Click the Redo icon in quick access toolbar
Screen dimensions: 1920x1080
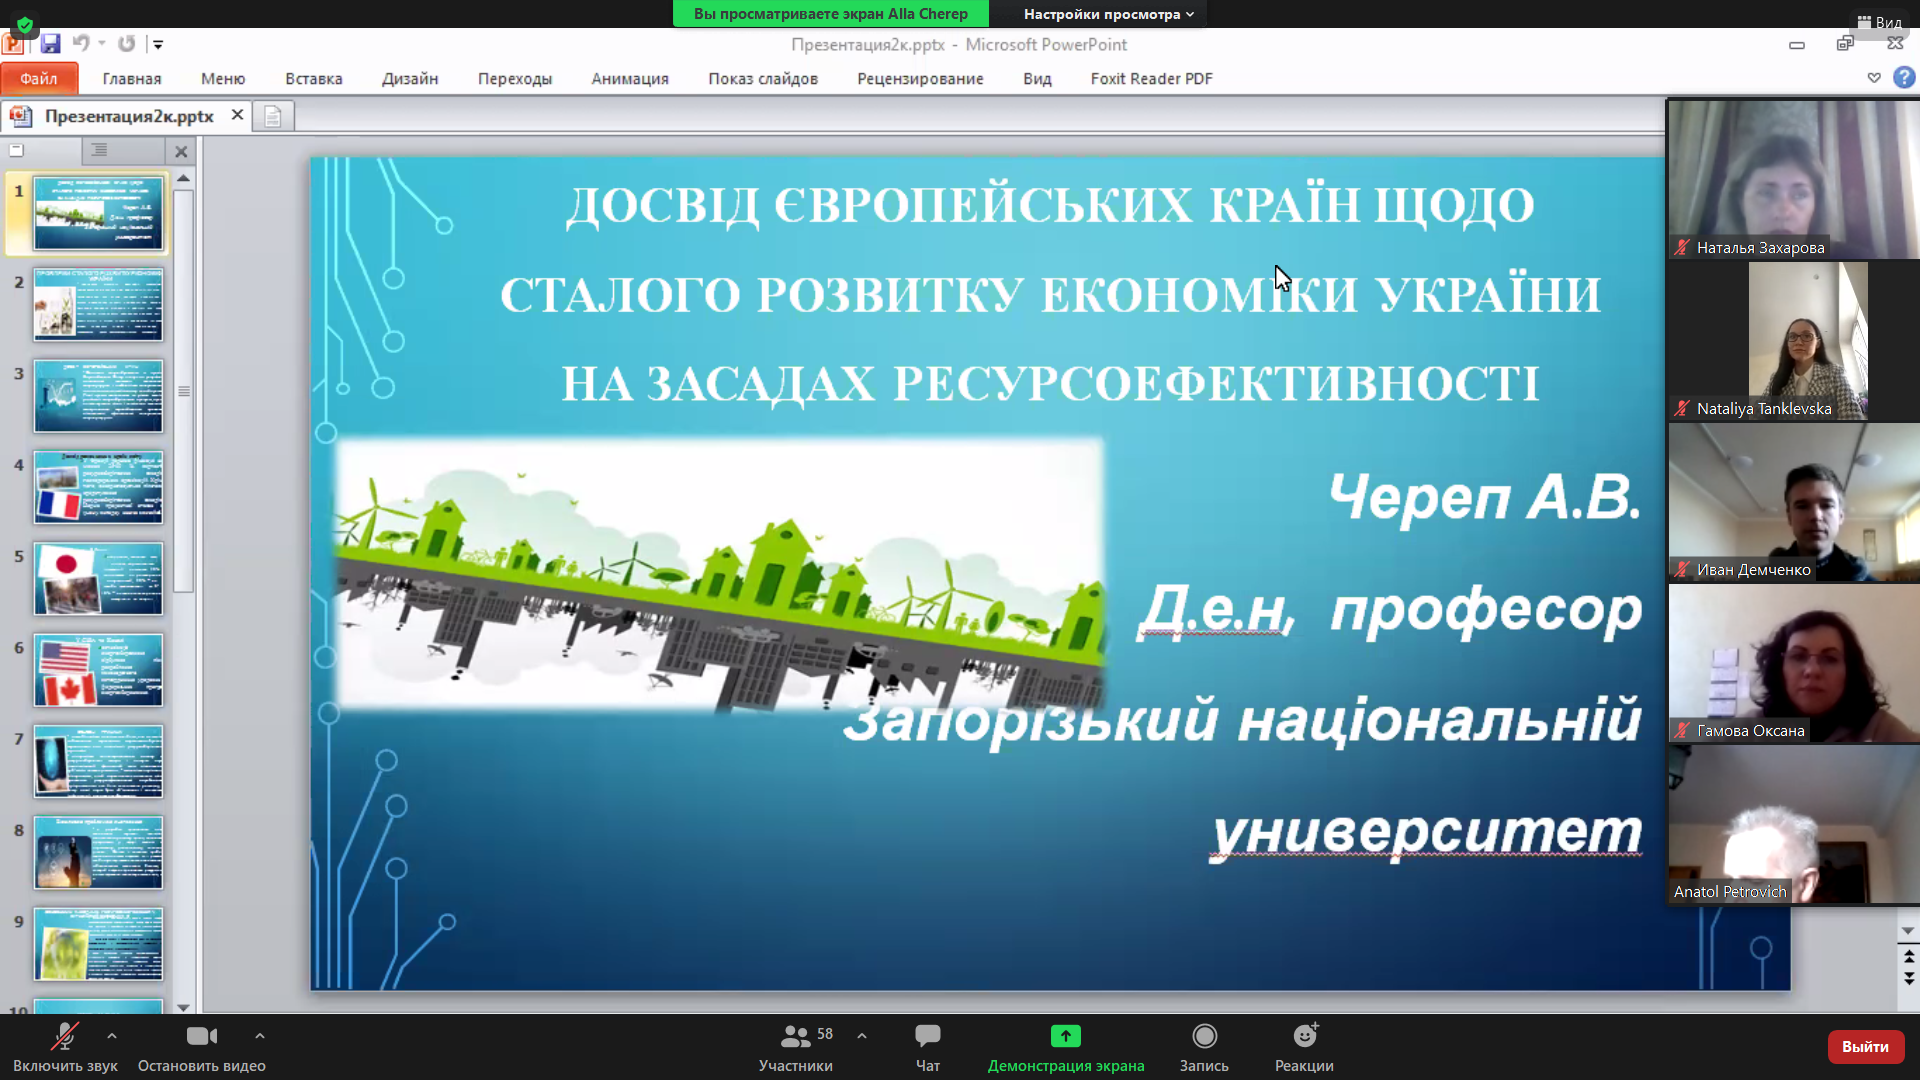pyautogui.click(x=126, y=43)
